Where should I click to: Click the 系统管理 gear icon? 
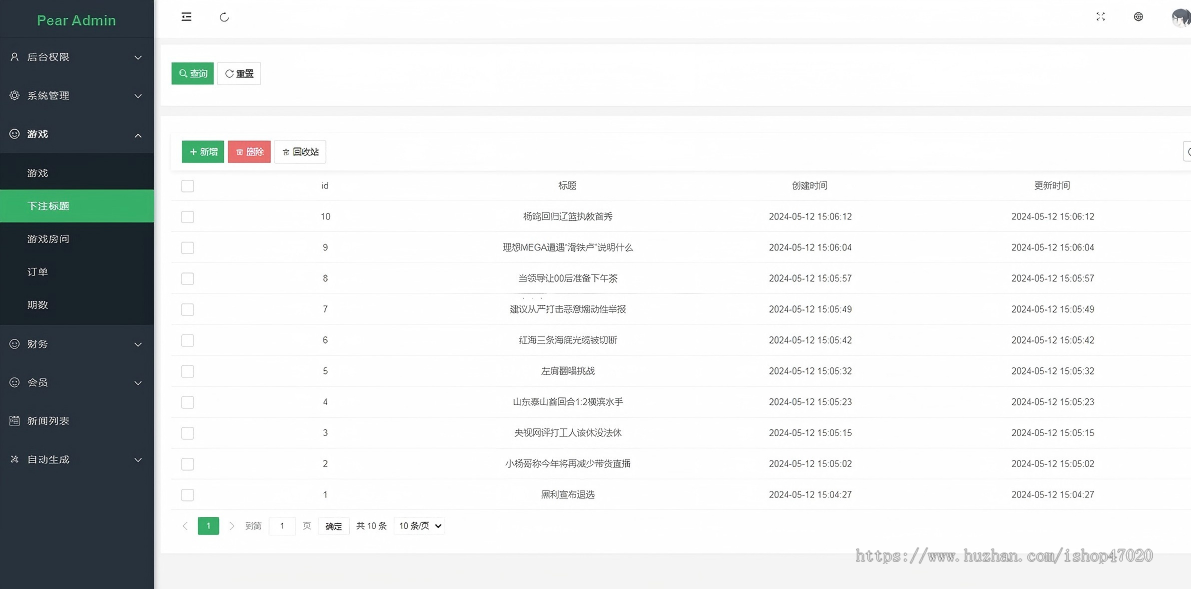click(x=14, y=95)
